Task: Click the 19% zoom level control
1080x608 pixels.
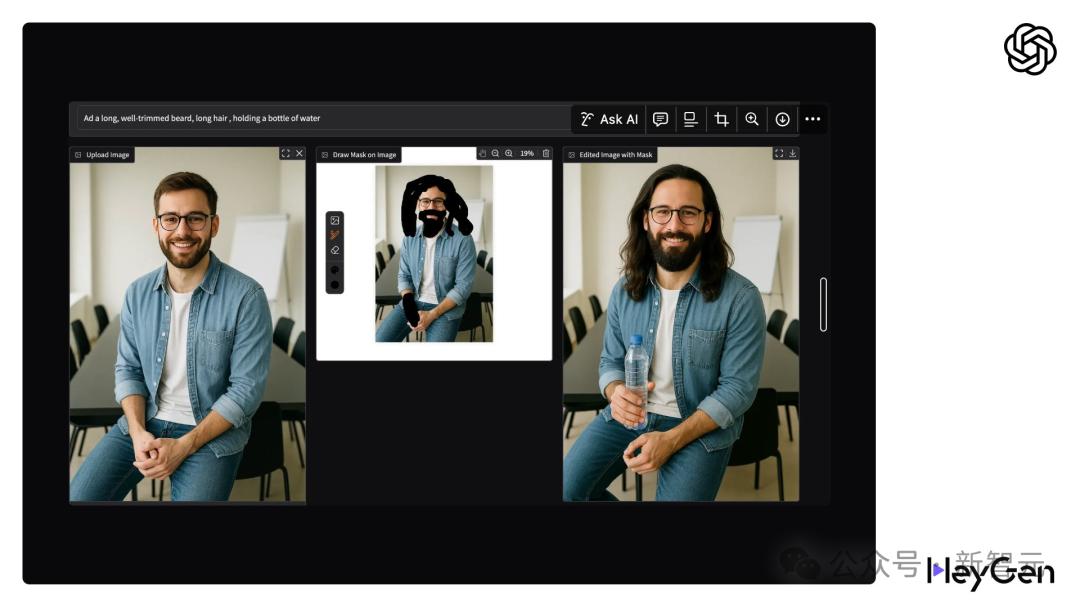Action: (526, 154)
